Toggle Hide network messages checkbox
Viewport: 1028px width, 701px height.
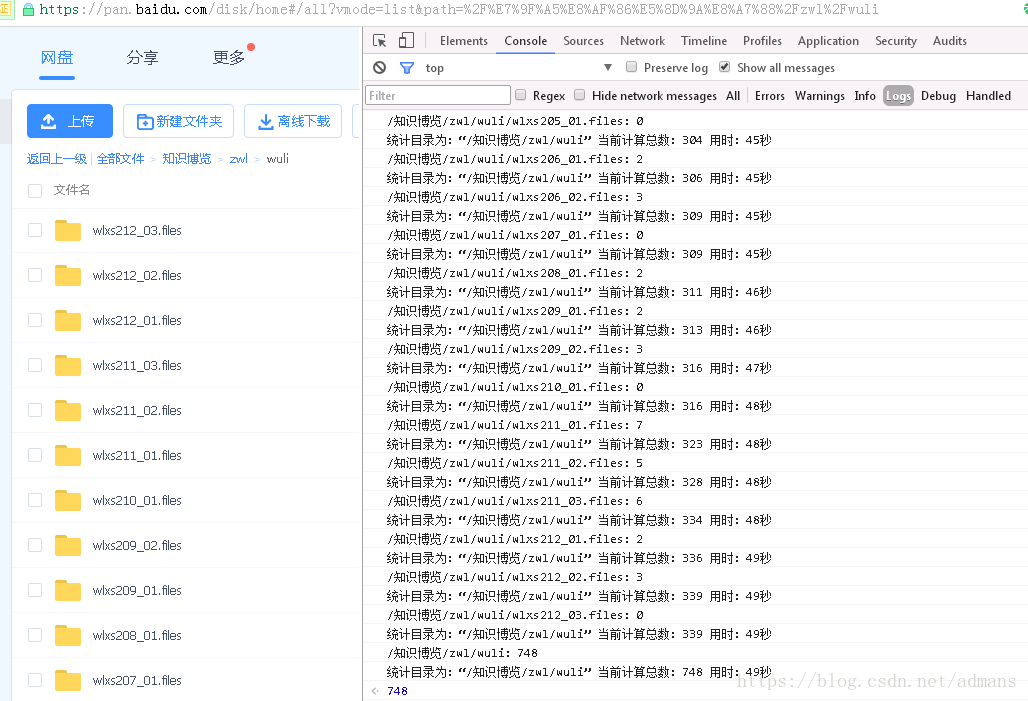pos(580,95)
